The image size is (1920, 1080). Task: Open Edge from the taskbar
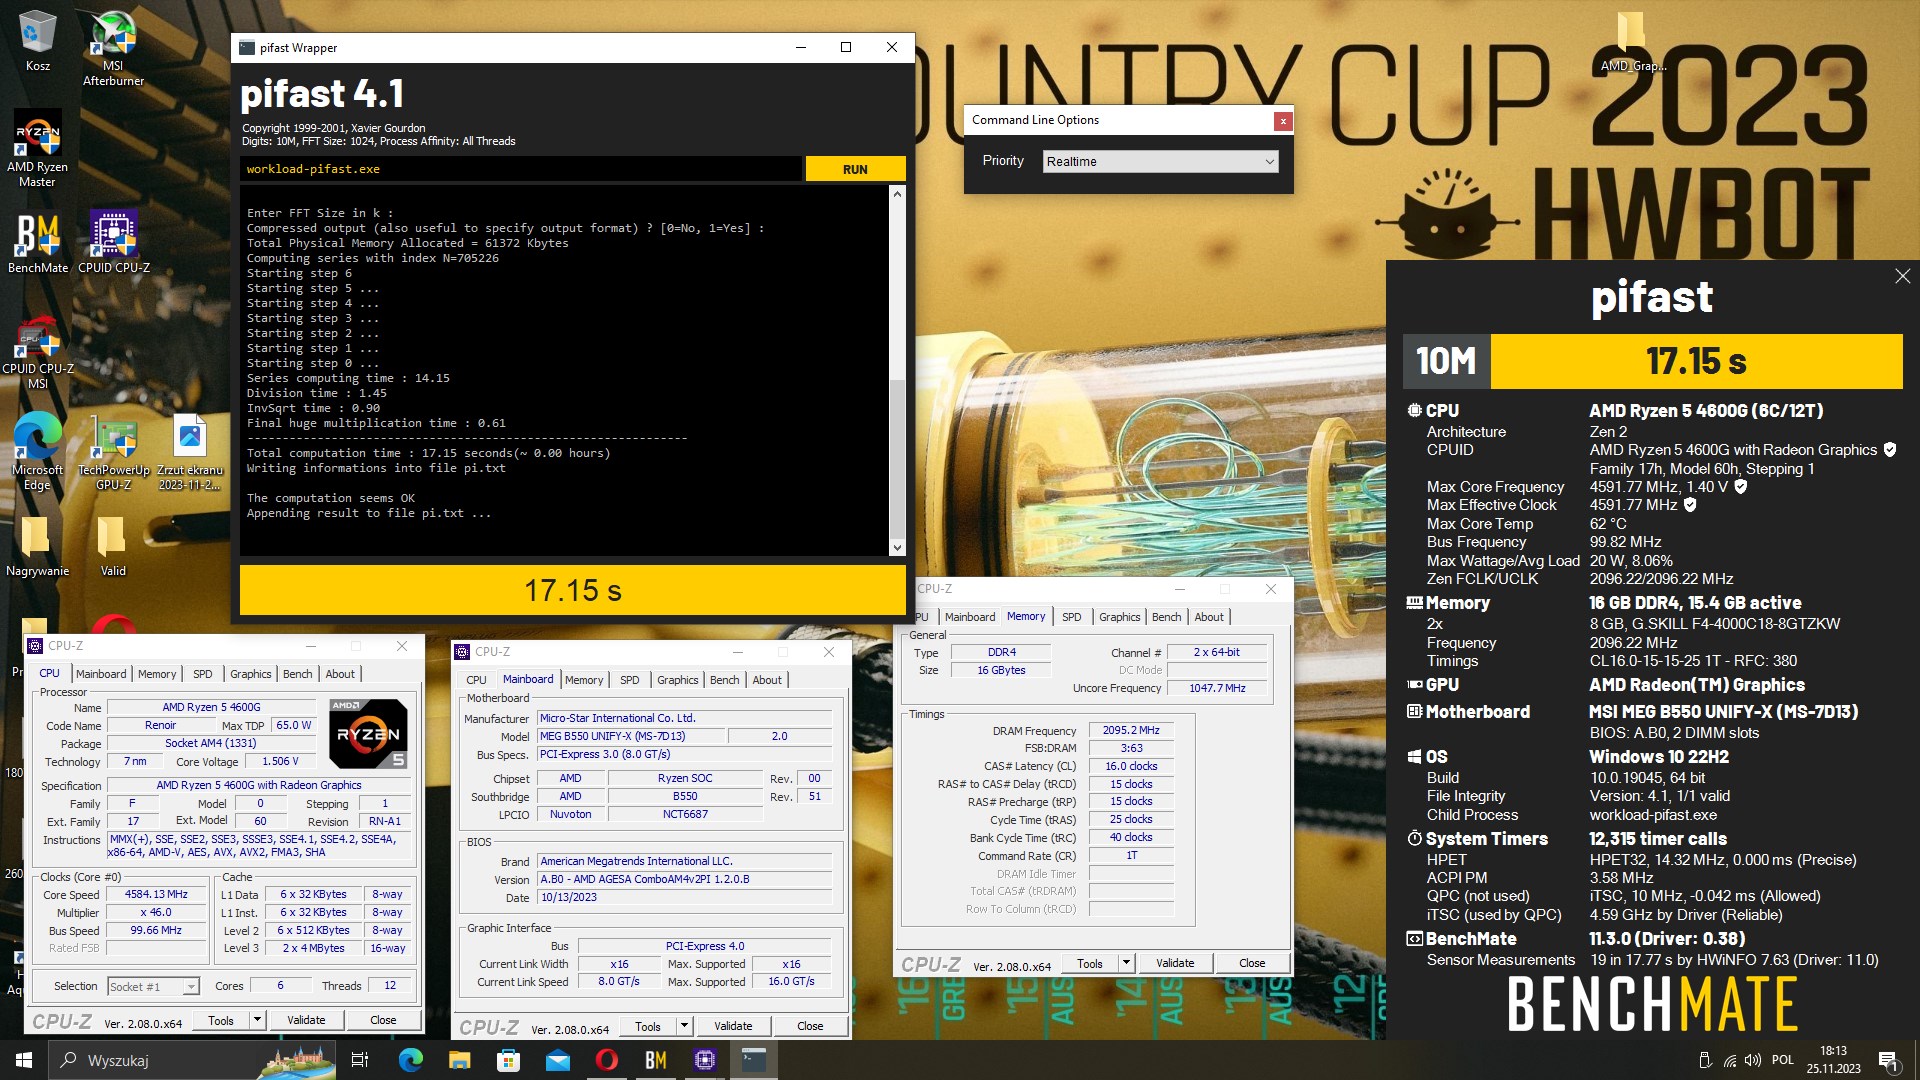click(410, 1060)
